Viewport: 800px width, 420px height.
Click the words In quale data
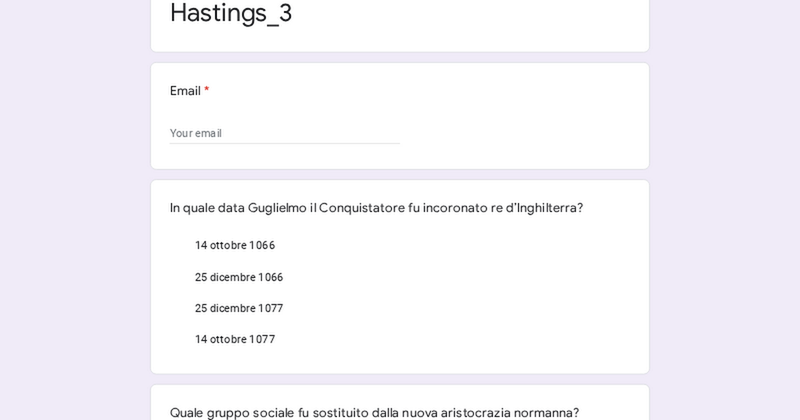point(207,208)
